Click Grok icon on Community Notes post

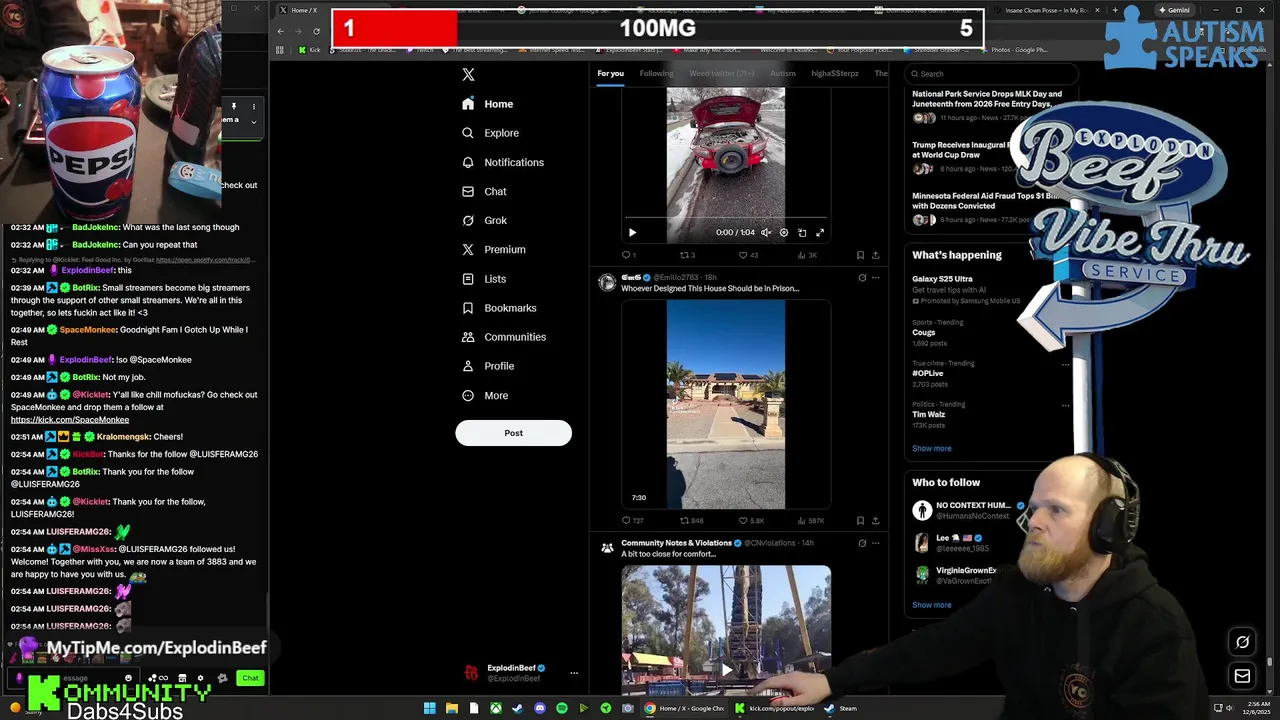862,543
